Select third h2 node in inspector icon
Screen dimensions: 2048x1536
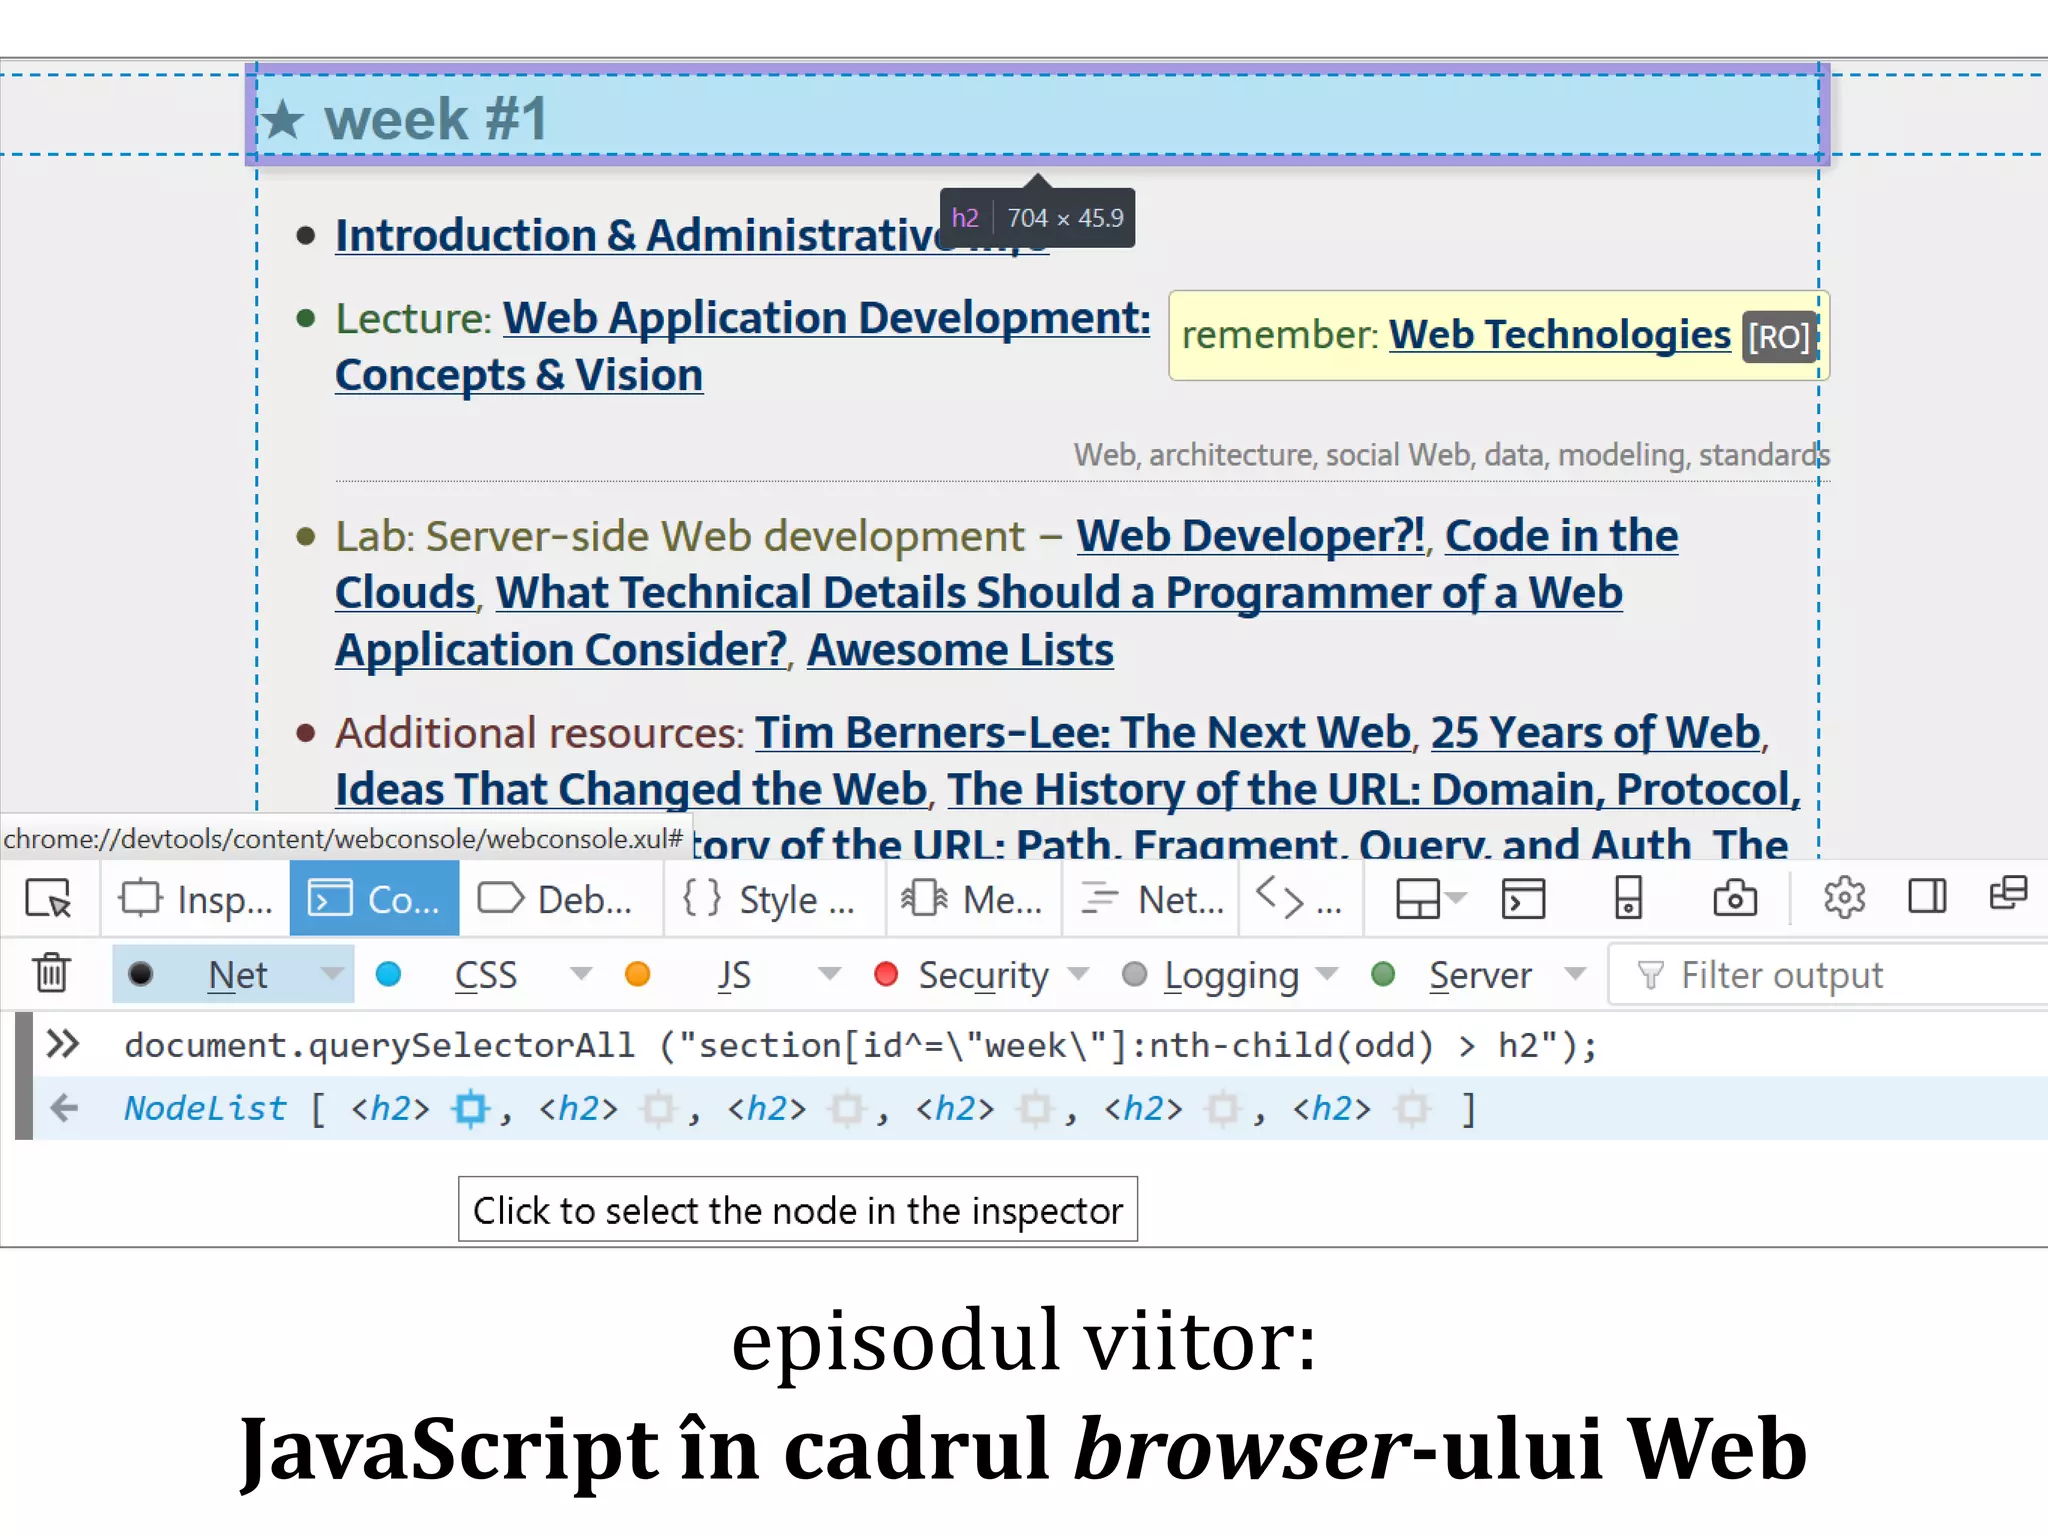(847, 1109)
